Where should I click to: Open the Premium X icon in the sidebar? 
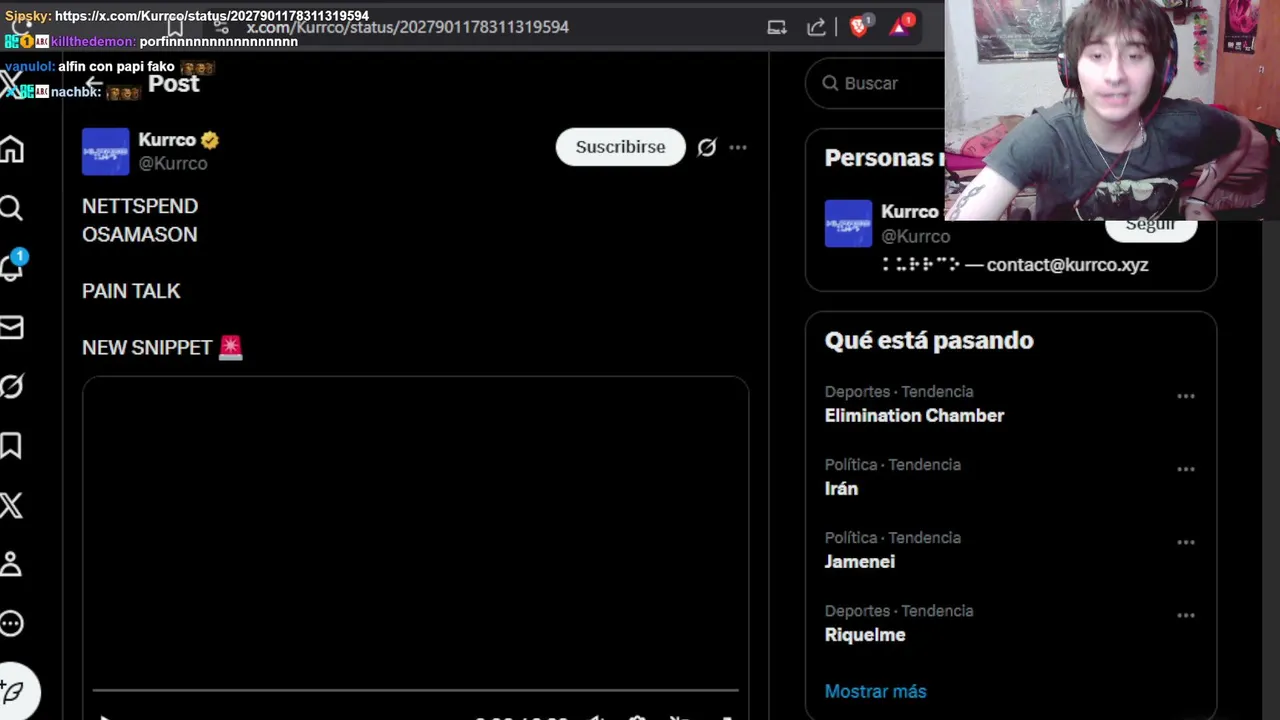[12, 505]
